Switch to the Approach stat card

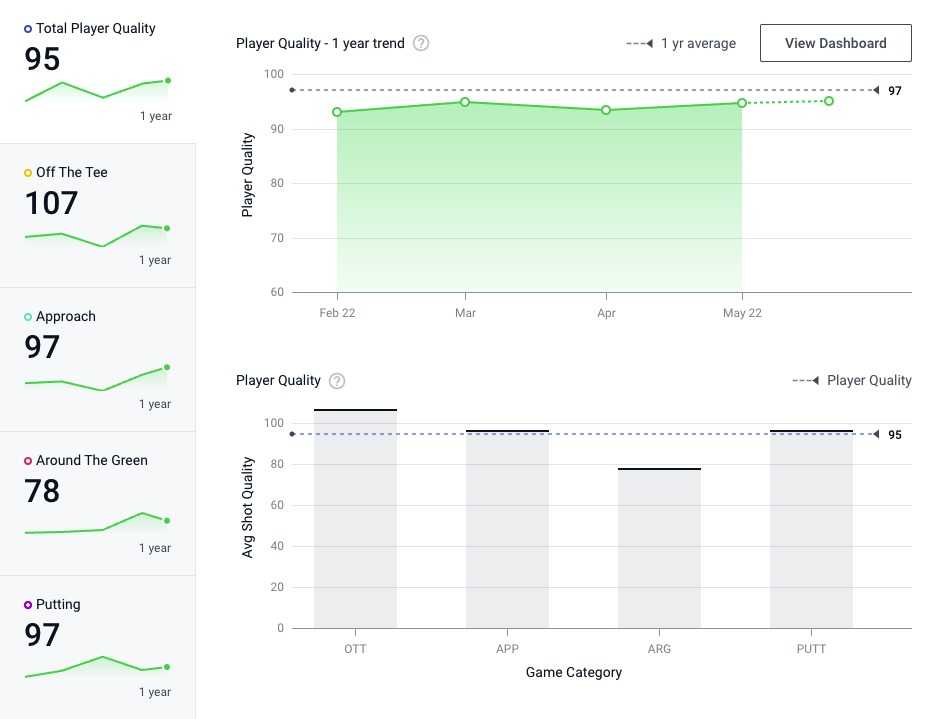[x=98, y=359]
